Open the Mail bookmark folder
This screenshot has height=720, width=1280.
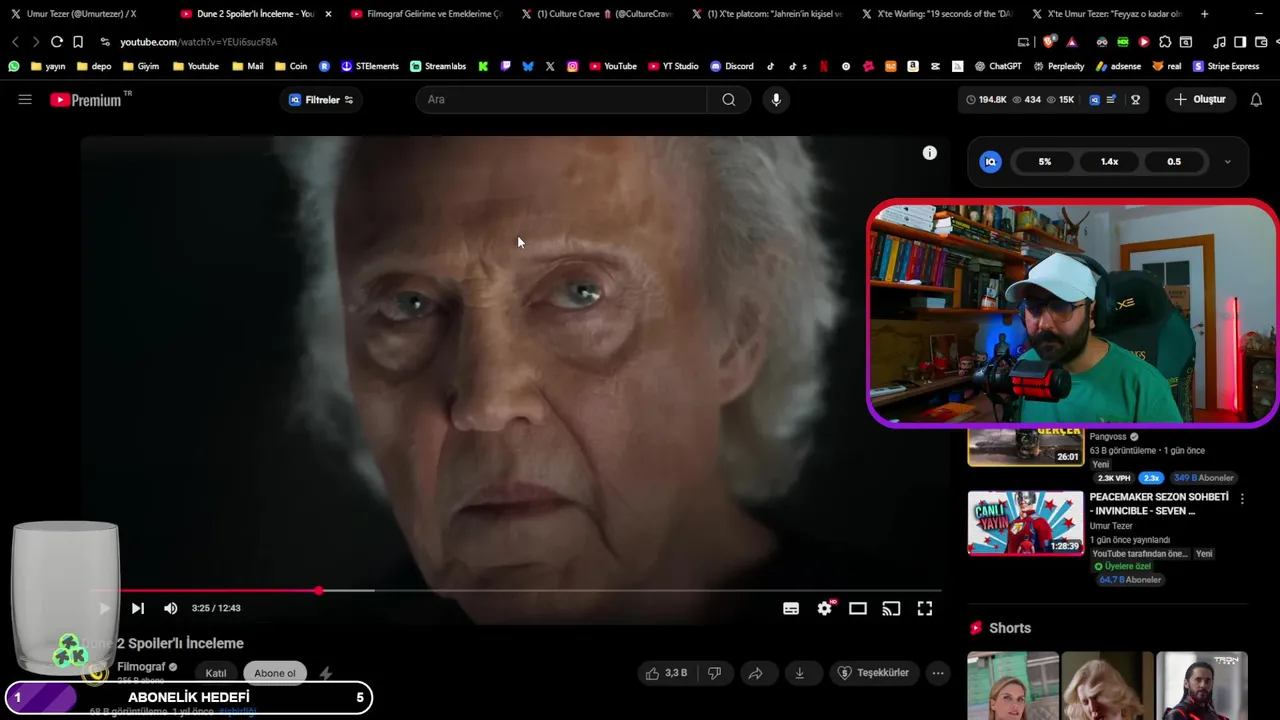[247, 66]
